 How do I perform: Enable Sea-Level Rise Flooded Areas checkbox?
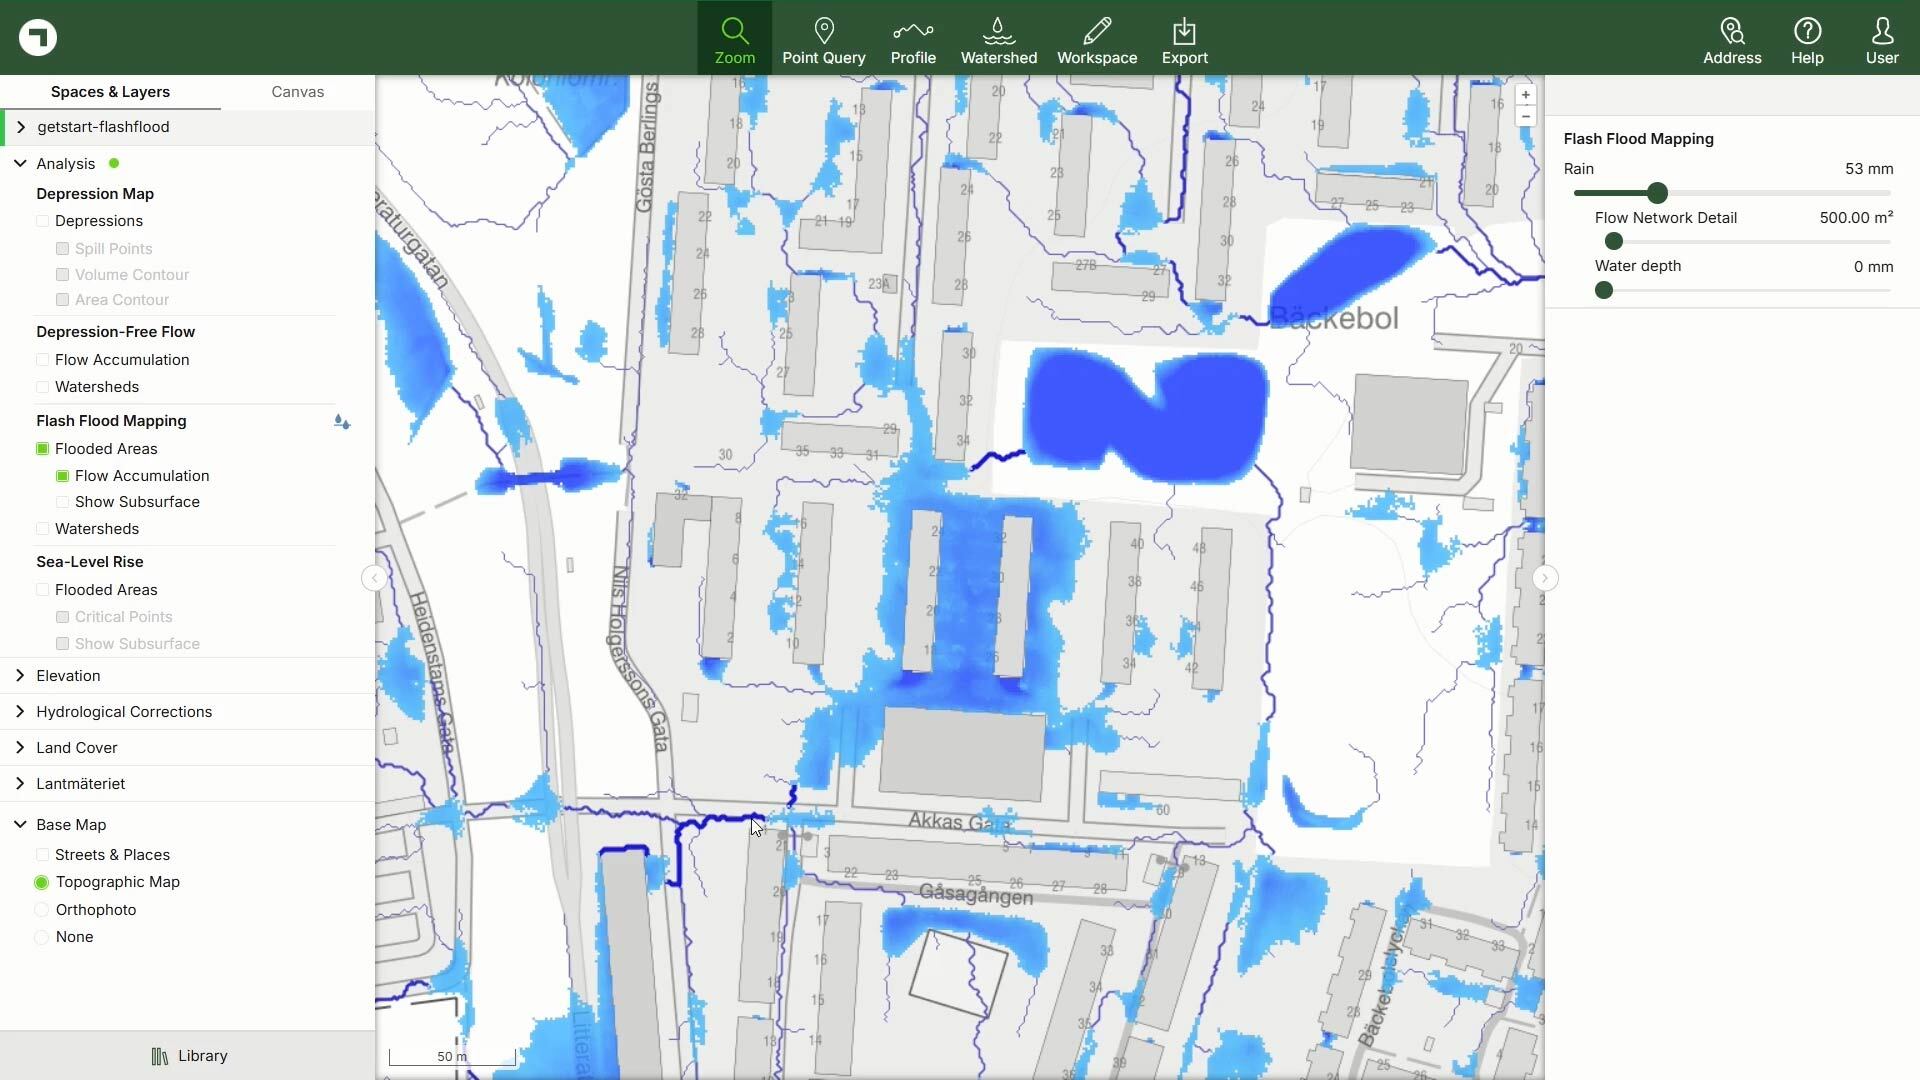[42, 590]
